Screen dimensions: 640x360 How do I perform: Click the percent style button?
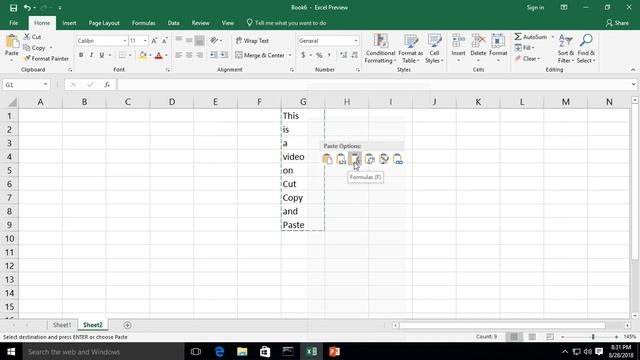(319, 55)
